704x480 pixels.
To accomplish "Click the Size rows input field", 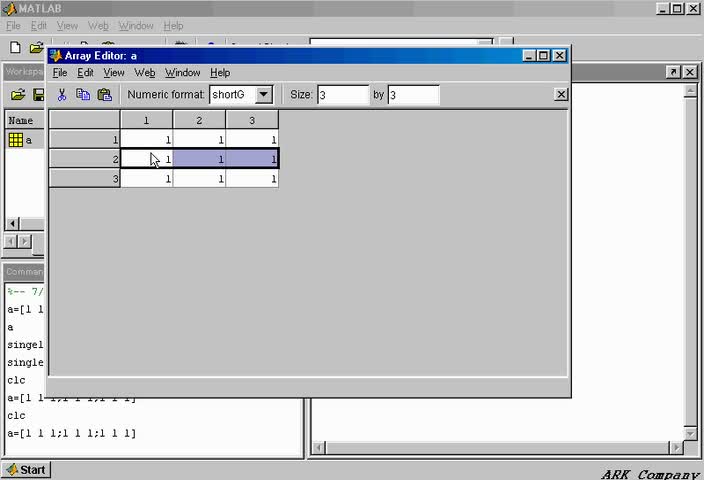I will point(343,95).
